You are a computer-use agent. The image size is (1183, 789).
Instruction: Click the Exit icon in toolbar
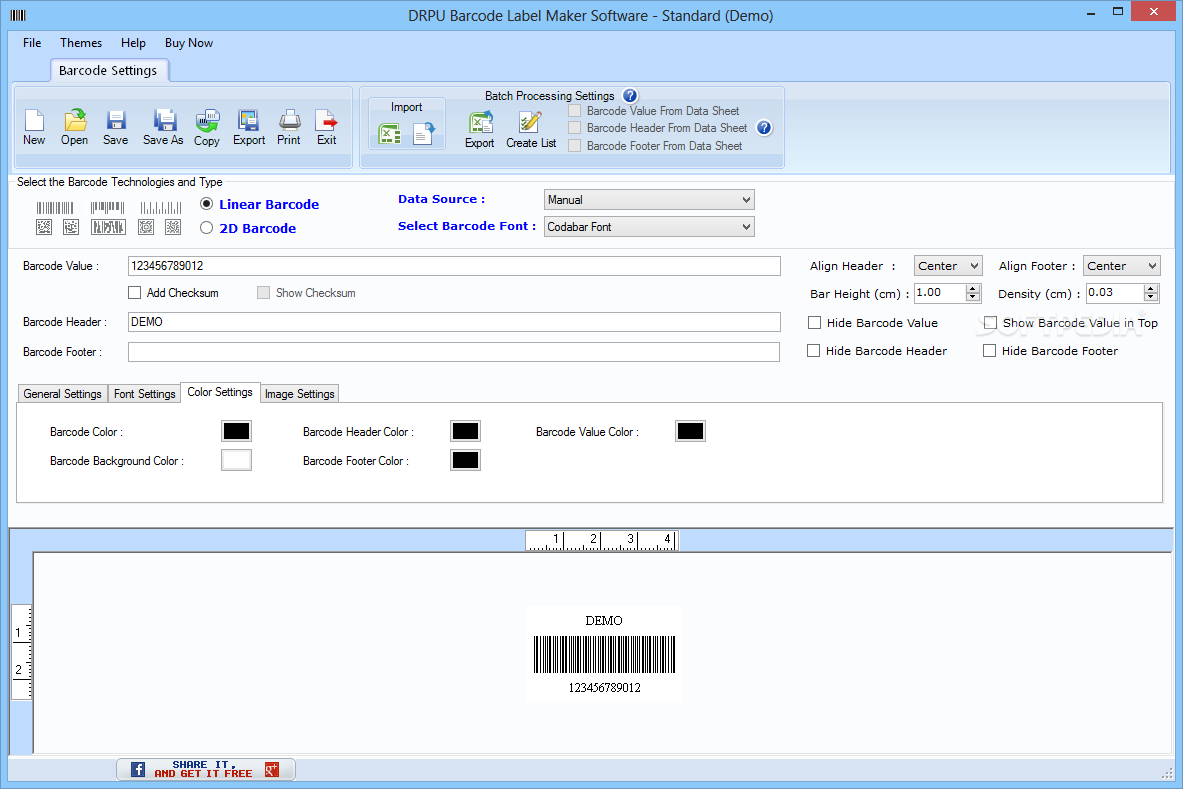click(x=327, y=127)
